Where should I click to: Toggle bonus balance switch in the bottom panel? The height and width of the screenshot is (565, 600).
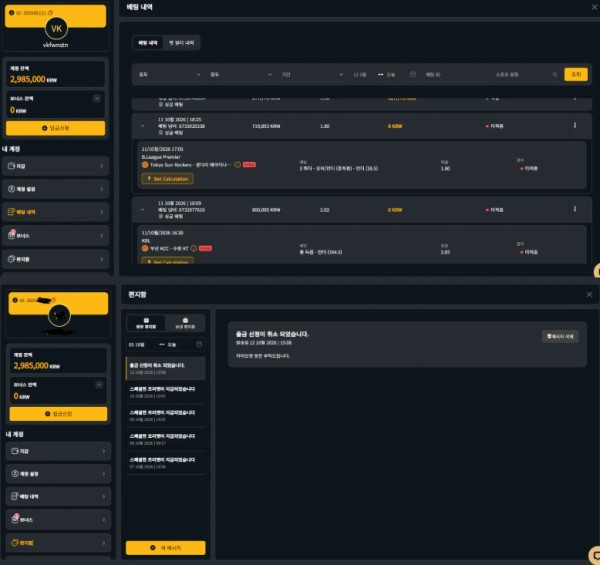(x=99, y=385)
